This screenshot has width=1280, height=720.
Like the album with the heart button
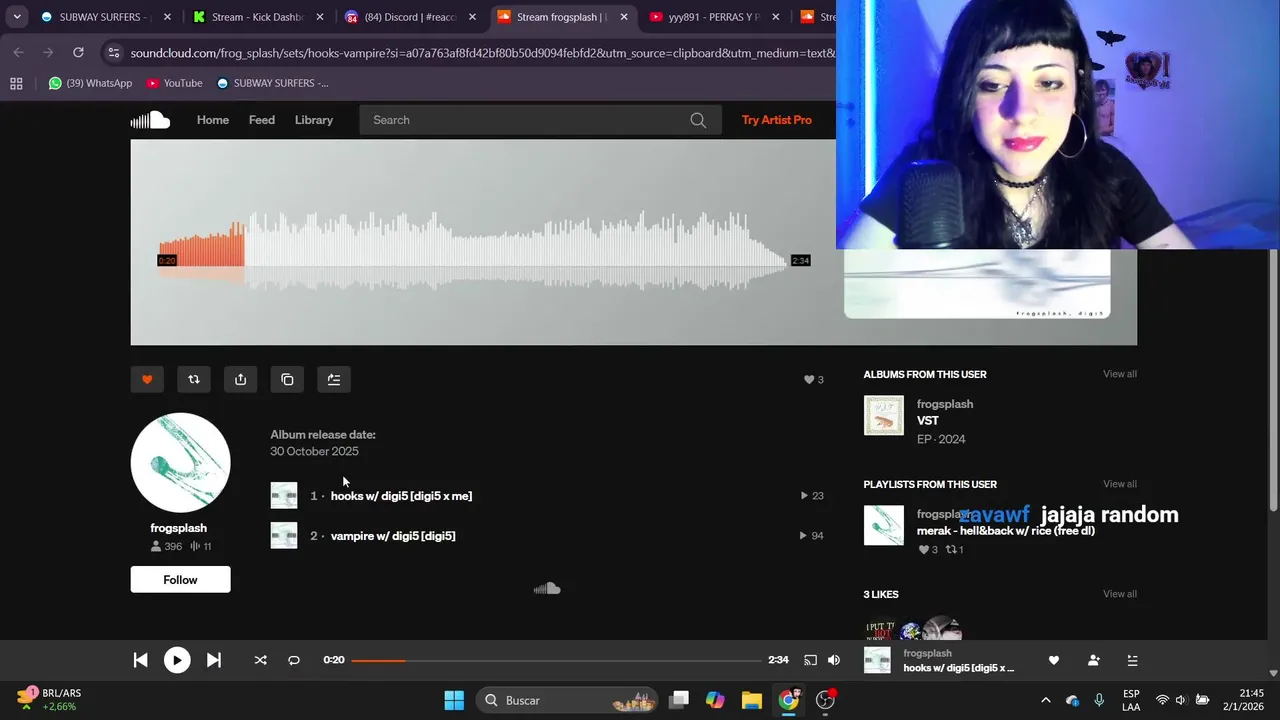(147, 380)
